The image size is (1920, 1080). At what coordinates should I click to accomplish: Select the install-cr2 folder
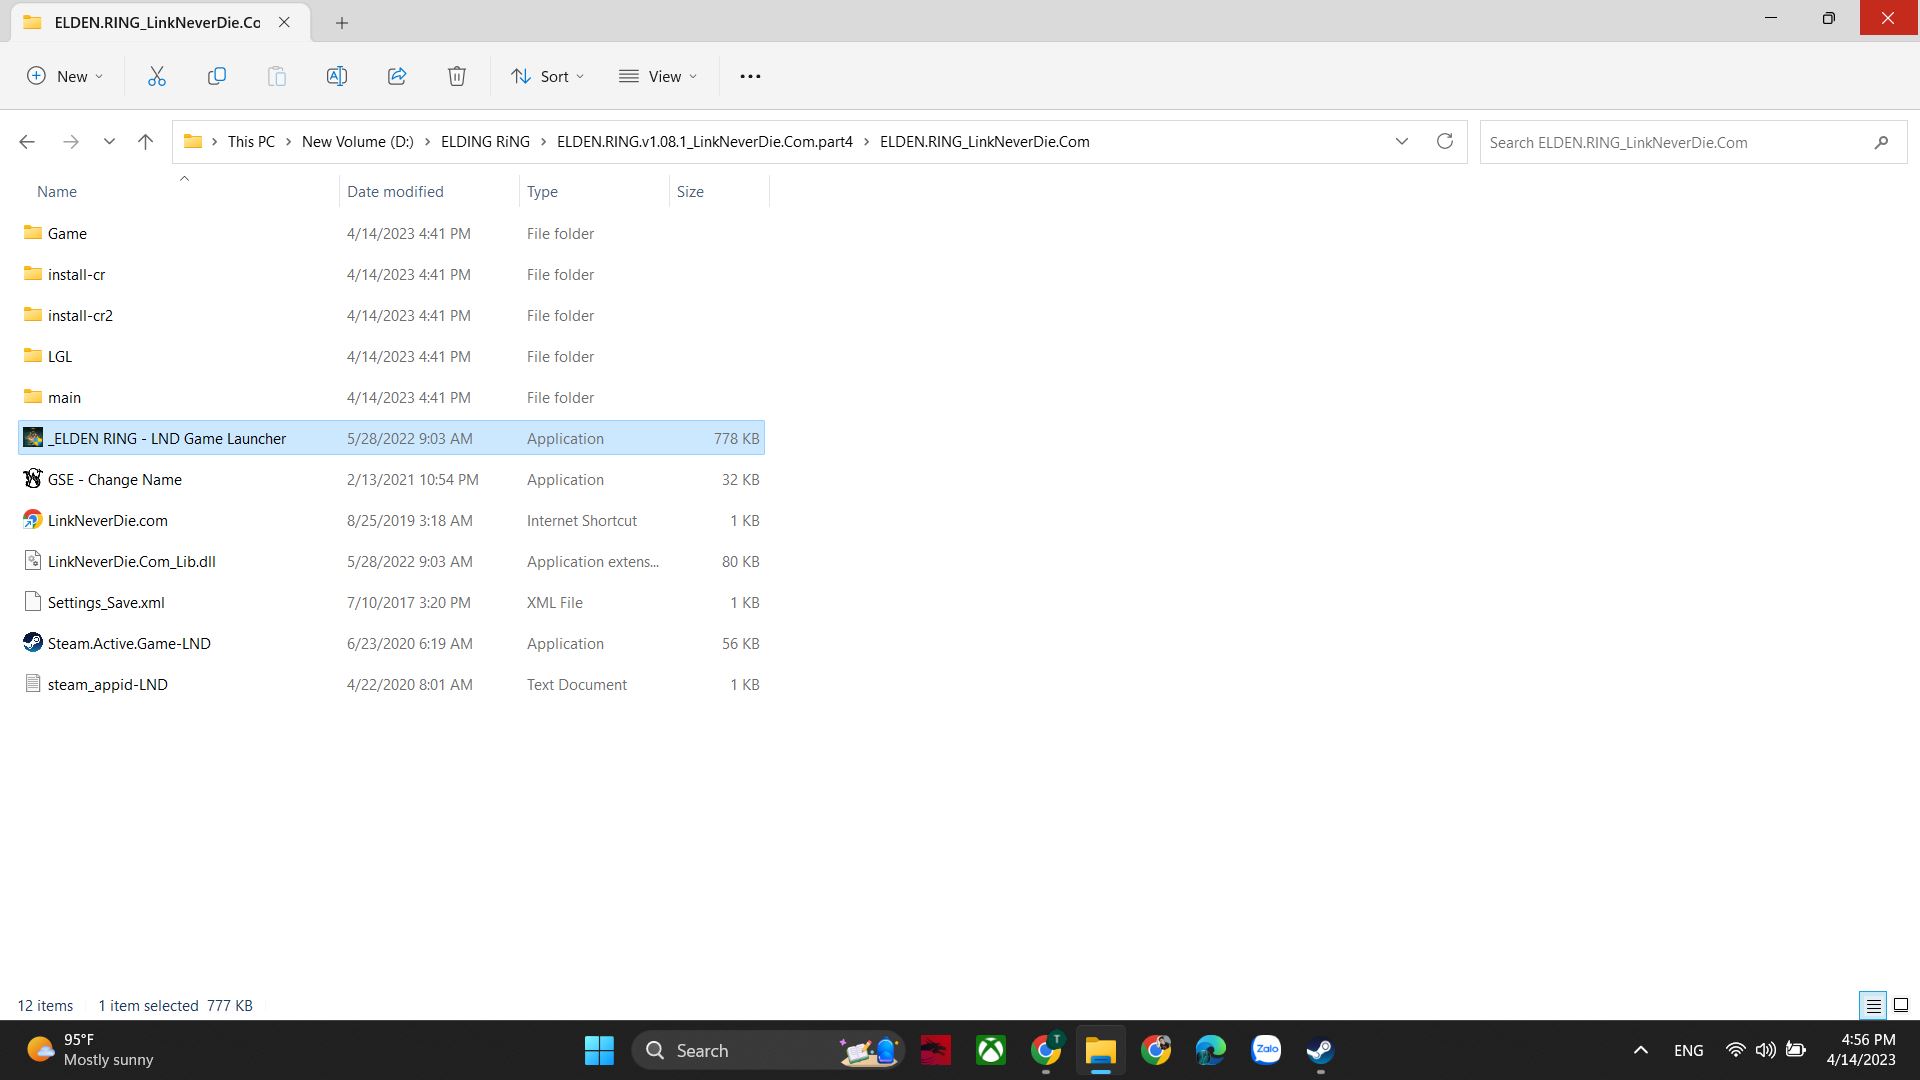(391, 315)
